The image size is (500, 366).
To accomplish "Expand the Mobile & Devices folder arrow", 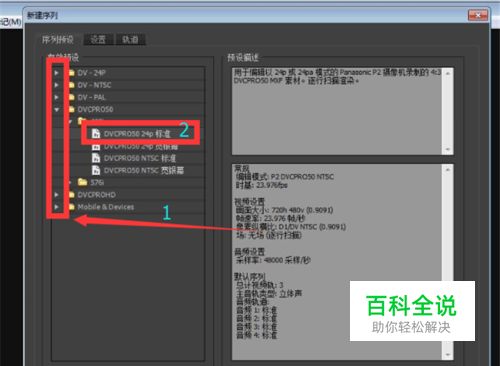I will point(57,207).
